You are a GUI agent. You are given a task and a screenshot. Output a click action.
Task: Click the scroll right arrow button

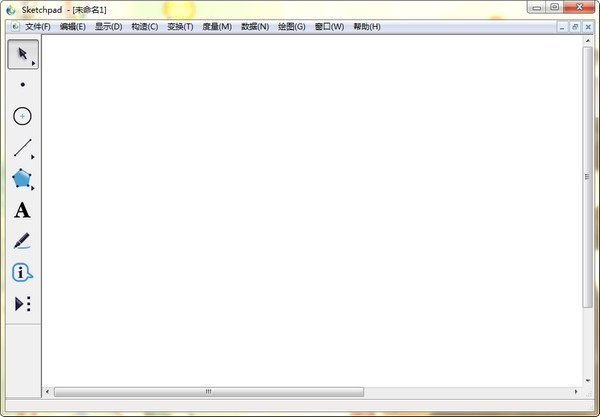point(575,391)
